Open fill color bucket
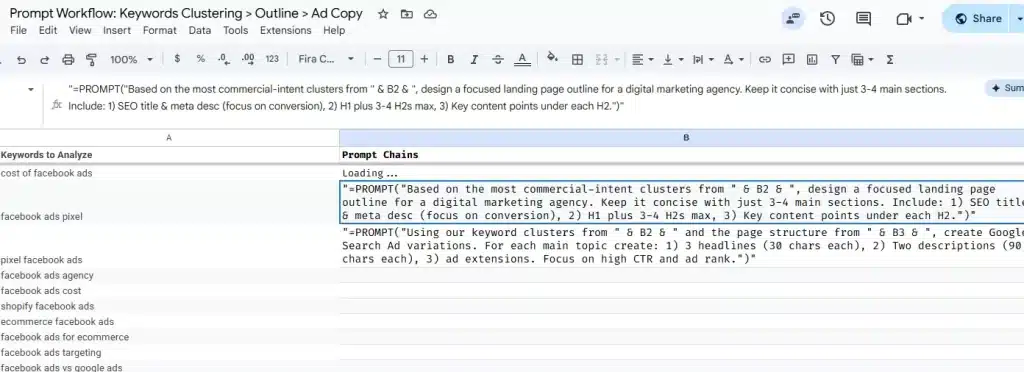This screenshot has width=1024, height=372. coord(552,59)
